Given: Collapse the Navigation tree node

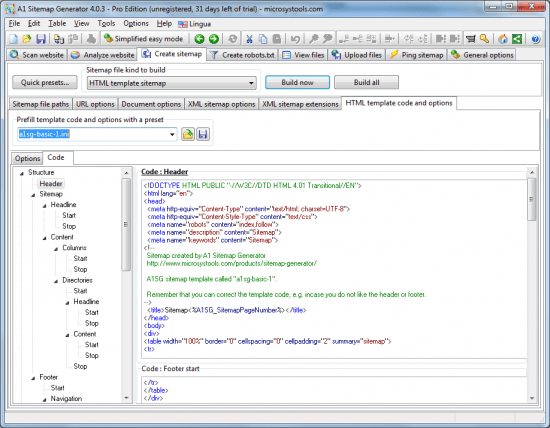Looking at the screenshot, I should pyautogui.click(x=45, y=400).
